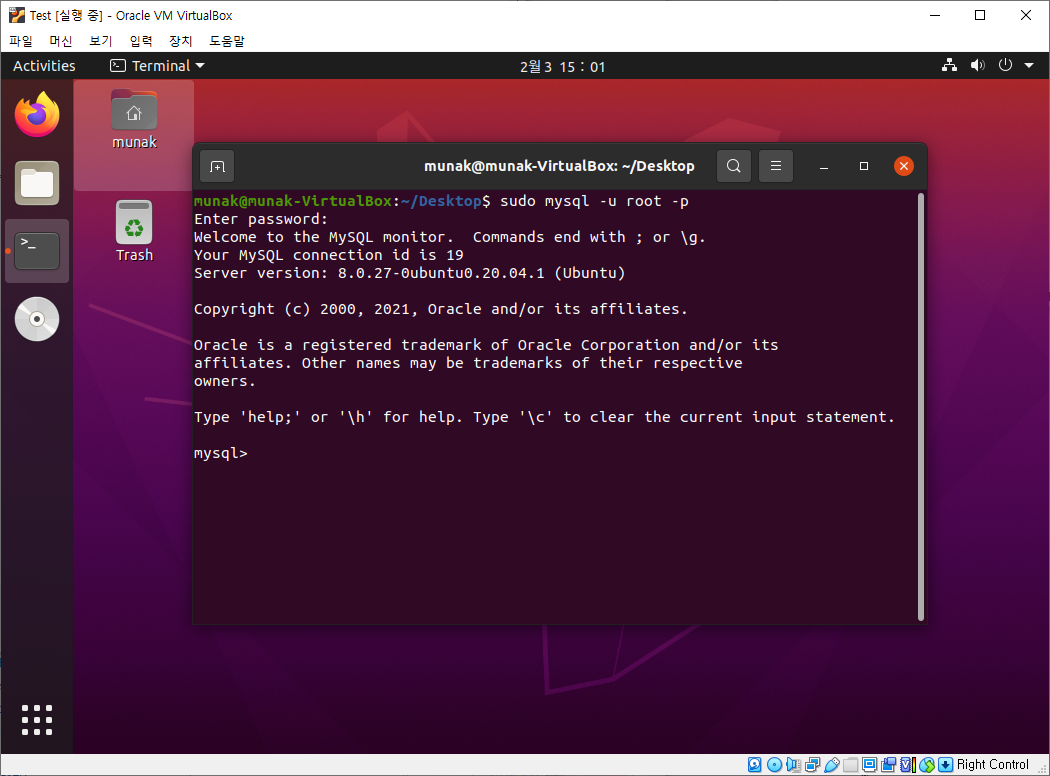Open the 머신 menu in VirtualBox

pos(60,41)
